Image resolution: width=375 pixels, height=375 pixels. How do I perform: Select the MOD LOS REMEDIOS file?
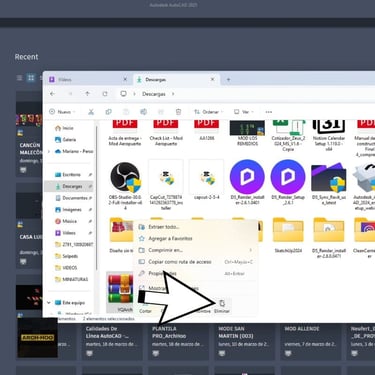(x=247, y=133)
